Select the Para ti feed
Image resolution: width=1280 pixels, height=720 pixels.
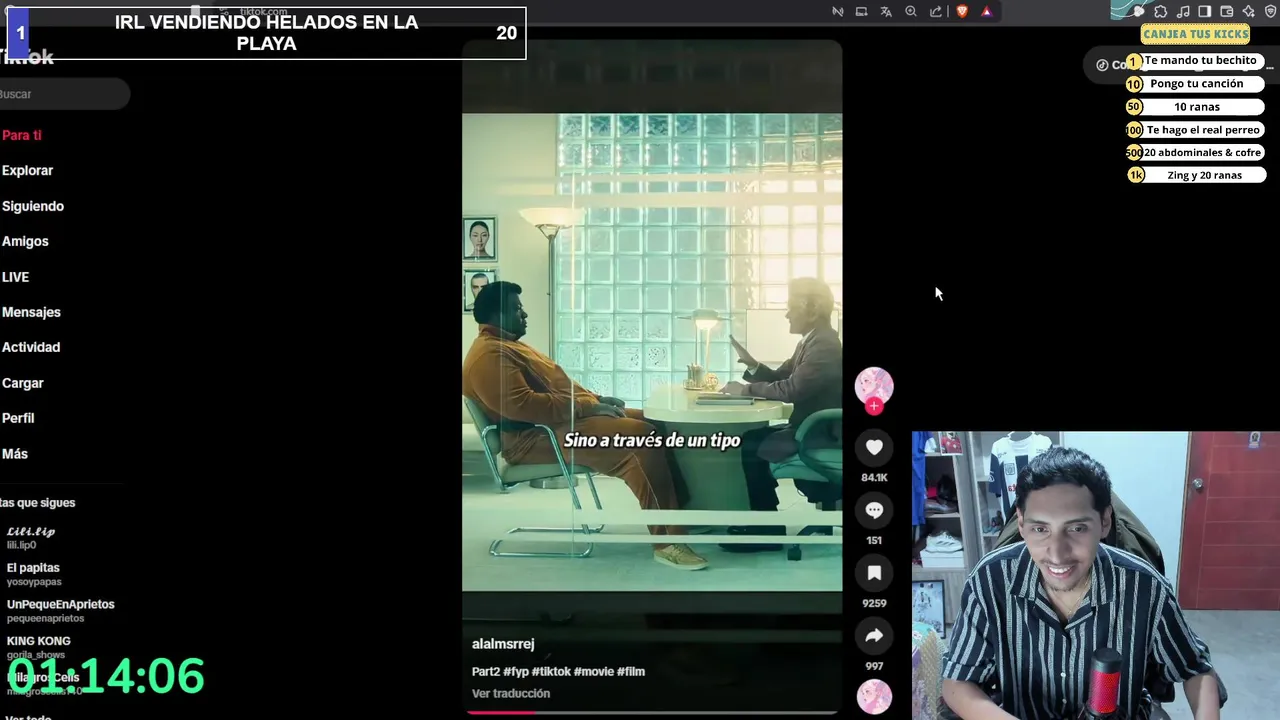click(x=22, y=135)
